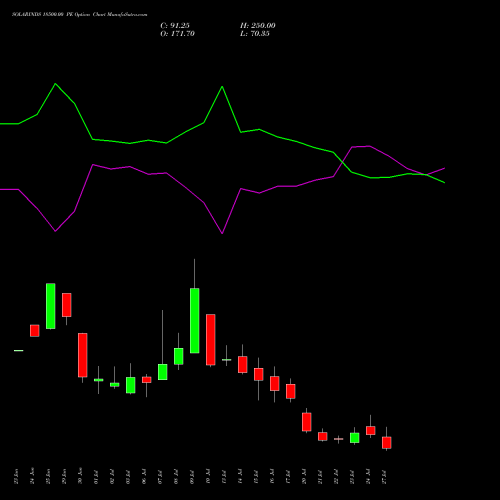Click the 21 Jul date label
This screenshot has height=500, width=500.
[320, 476]
